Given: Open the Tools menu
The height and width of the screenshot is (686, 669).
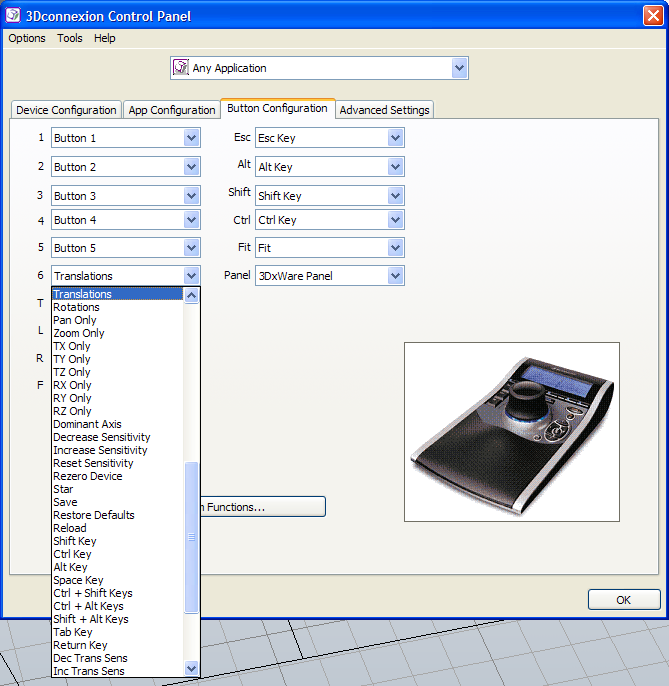Looking at the screenshot, I should point(70,38).
